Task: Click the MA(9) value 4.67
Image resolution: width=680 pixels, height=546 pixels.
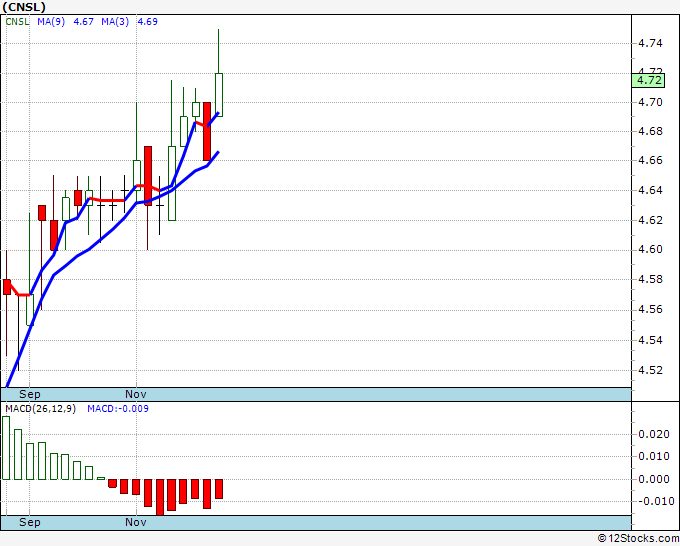Action: [83, 22]
